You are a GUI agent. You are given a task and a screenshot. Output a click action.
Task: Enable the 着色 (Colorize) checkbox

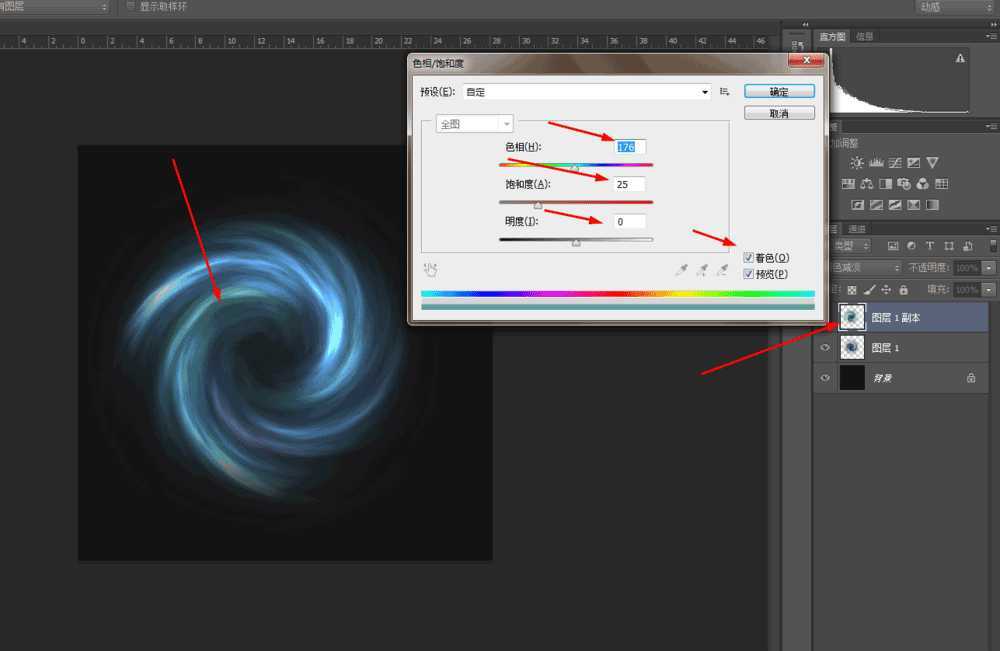748,257
